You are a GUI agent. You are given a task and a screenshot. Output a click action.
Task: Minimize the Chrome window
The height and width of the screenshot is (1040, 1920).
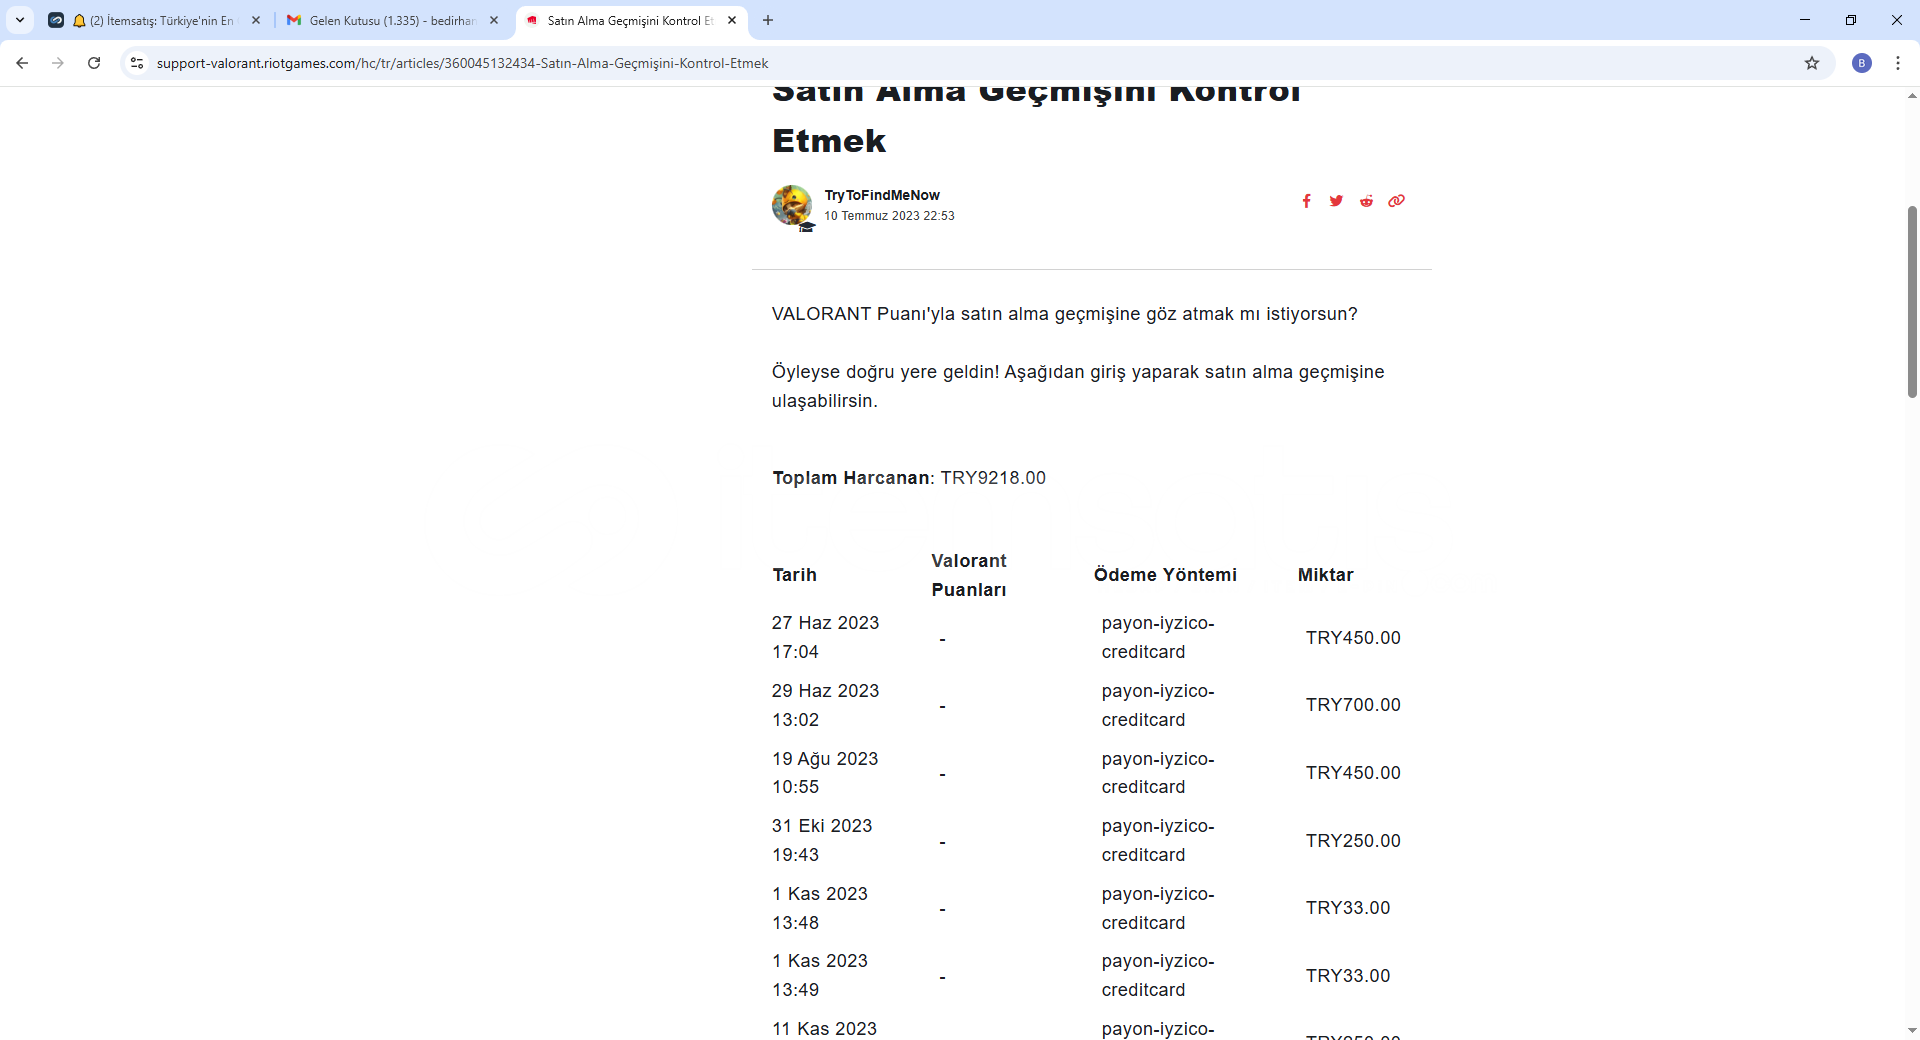1805,20
